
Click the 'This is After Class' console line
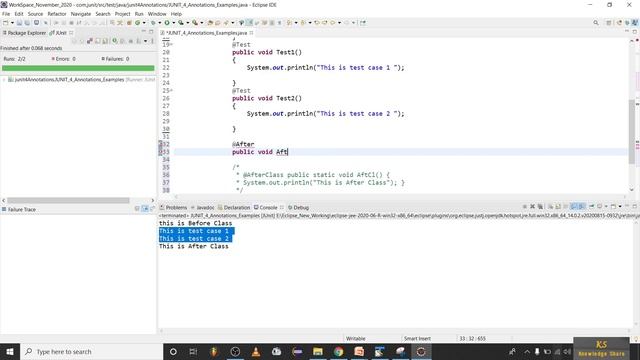tap(193, 246)
